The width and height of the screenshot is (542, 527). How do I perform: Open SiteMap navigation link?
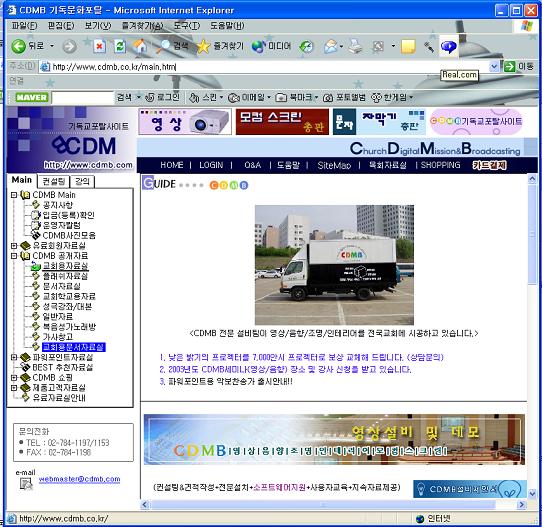click(334, 166)
